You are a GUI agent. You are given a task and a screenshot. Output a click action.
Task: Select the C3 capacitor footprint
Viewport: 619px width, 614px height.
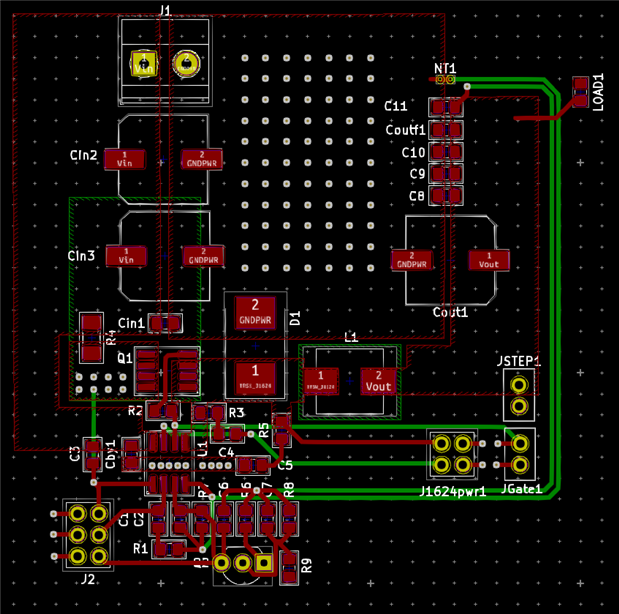[92, 454]
